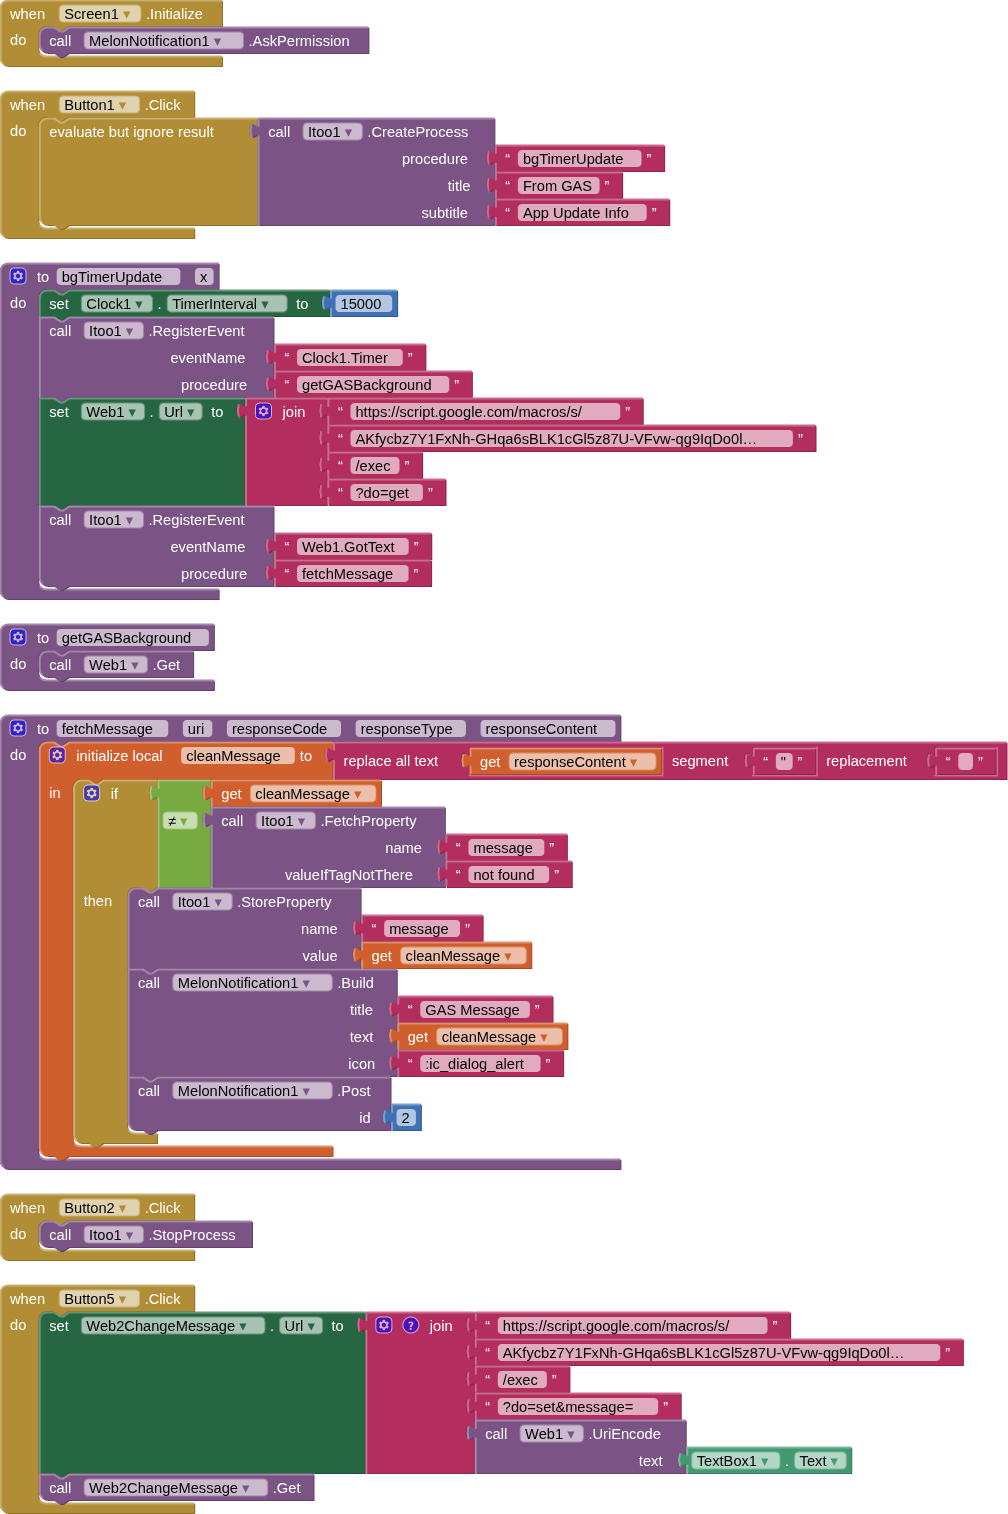The height and width of the screenshot is (1514, 1008).
Task: Click the "not found" text value
Action: [504, 875]
